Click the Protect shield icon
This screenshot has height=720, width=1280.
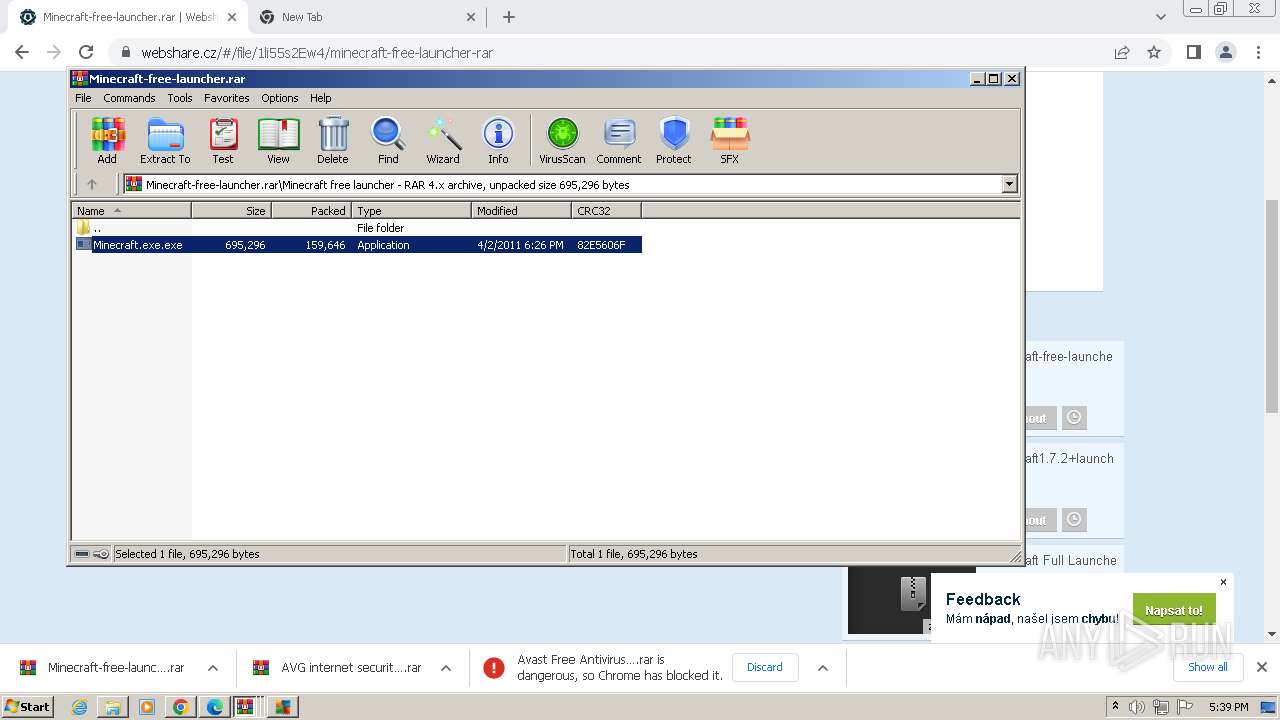(x=674, y=140)
